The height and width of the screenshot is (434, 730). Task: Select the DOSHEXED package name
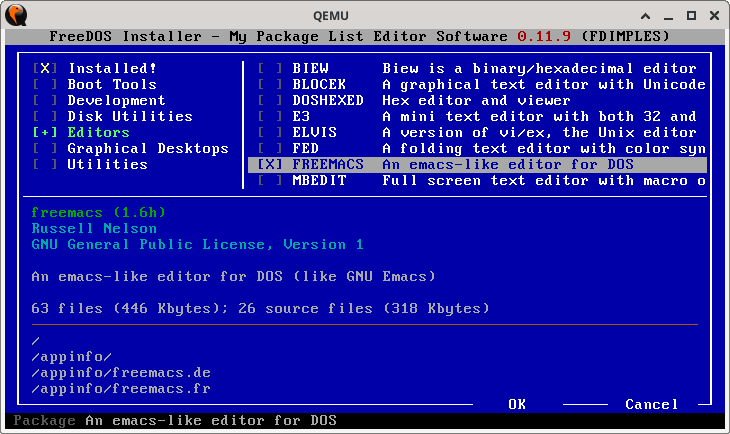(328, 100)
